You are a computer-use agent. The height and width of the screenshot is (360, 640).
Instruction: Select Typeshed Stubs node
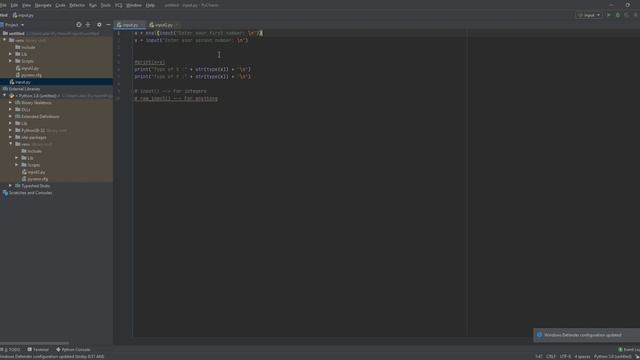click(32, 186)
